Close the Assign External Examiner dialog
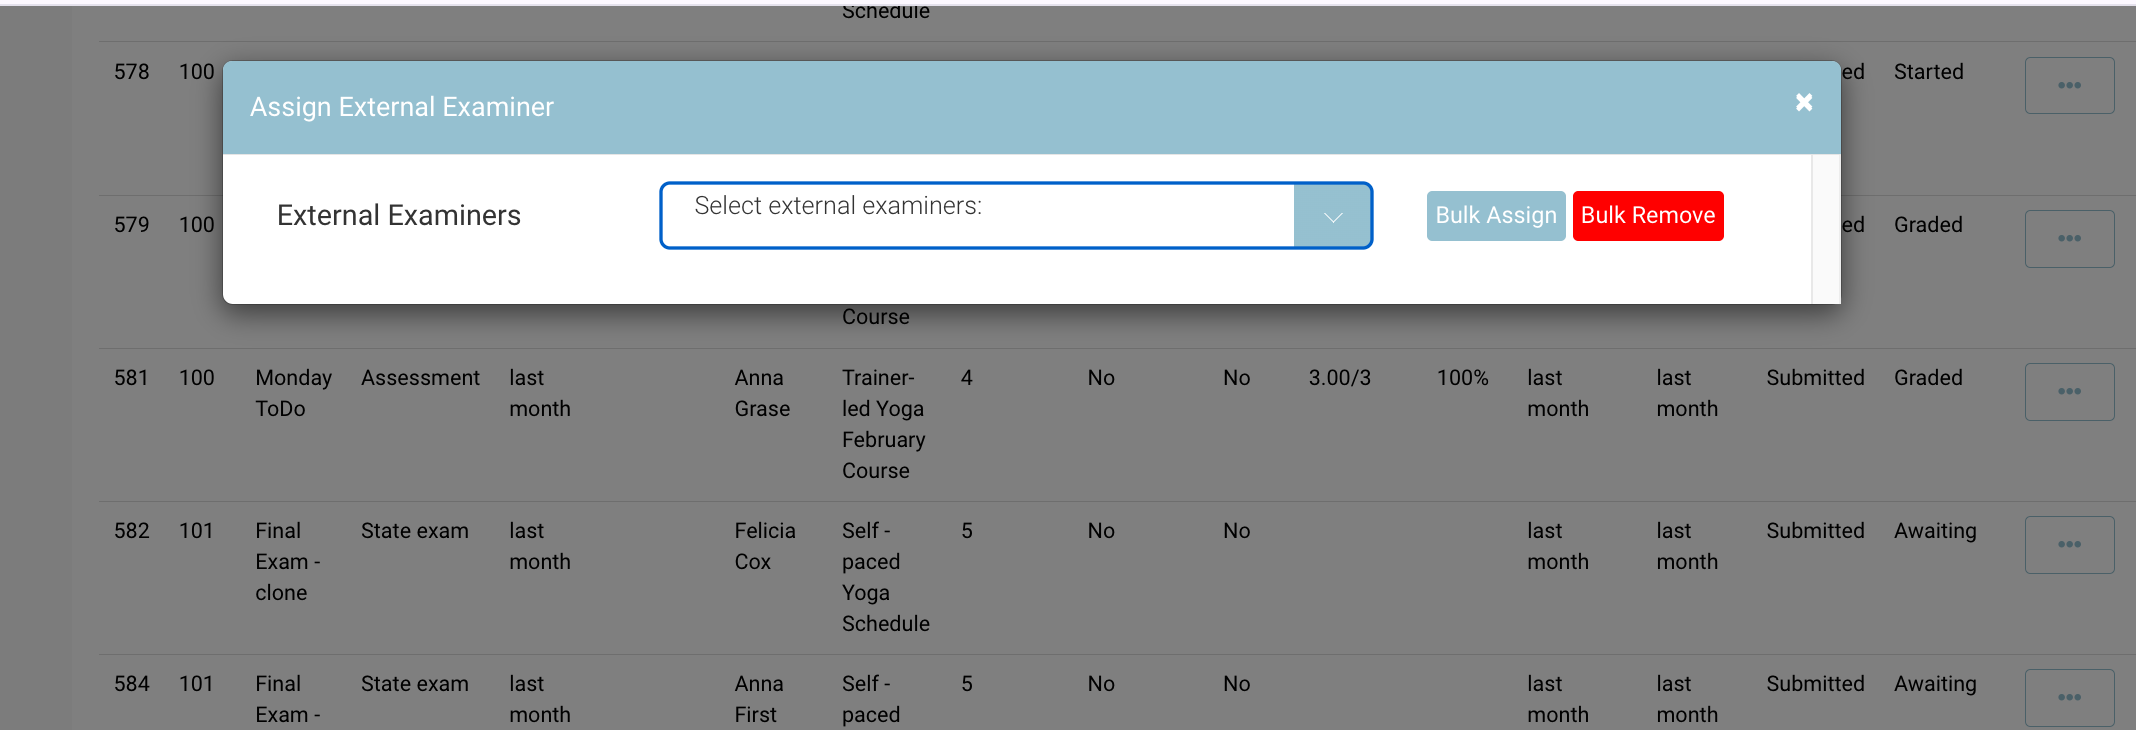 pyautogui.click(x=1804, y=103)
